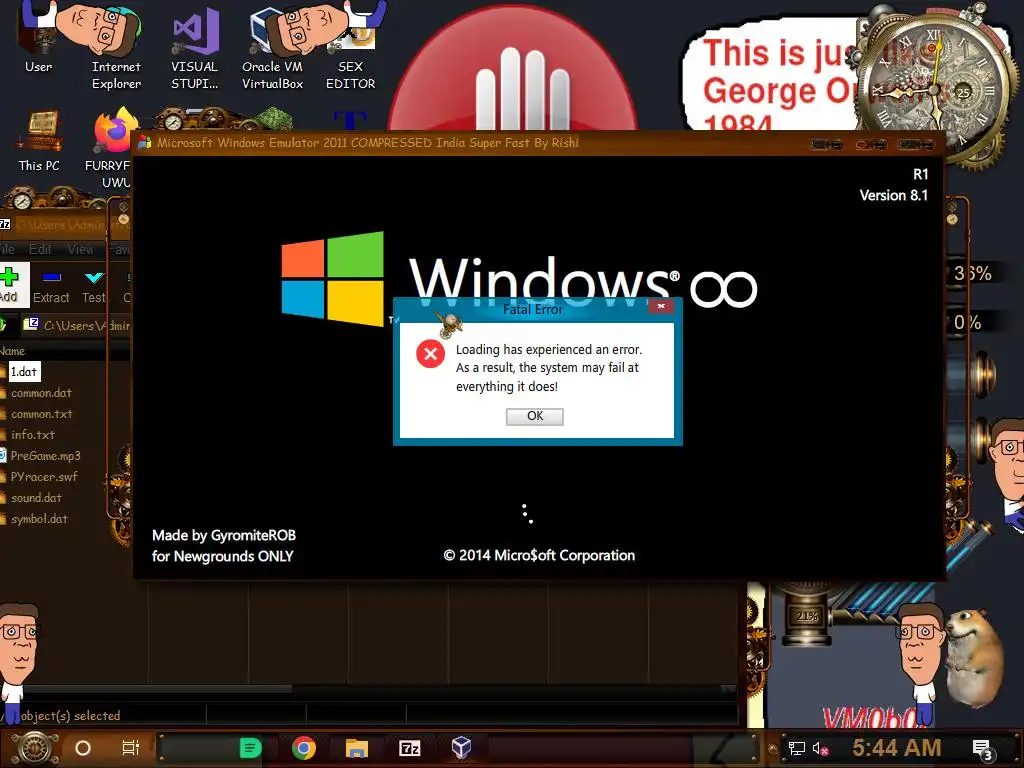Open the File menu in 7-Zip
This screenshot has width=1024, height=768.
7,249
